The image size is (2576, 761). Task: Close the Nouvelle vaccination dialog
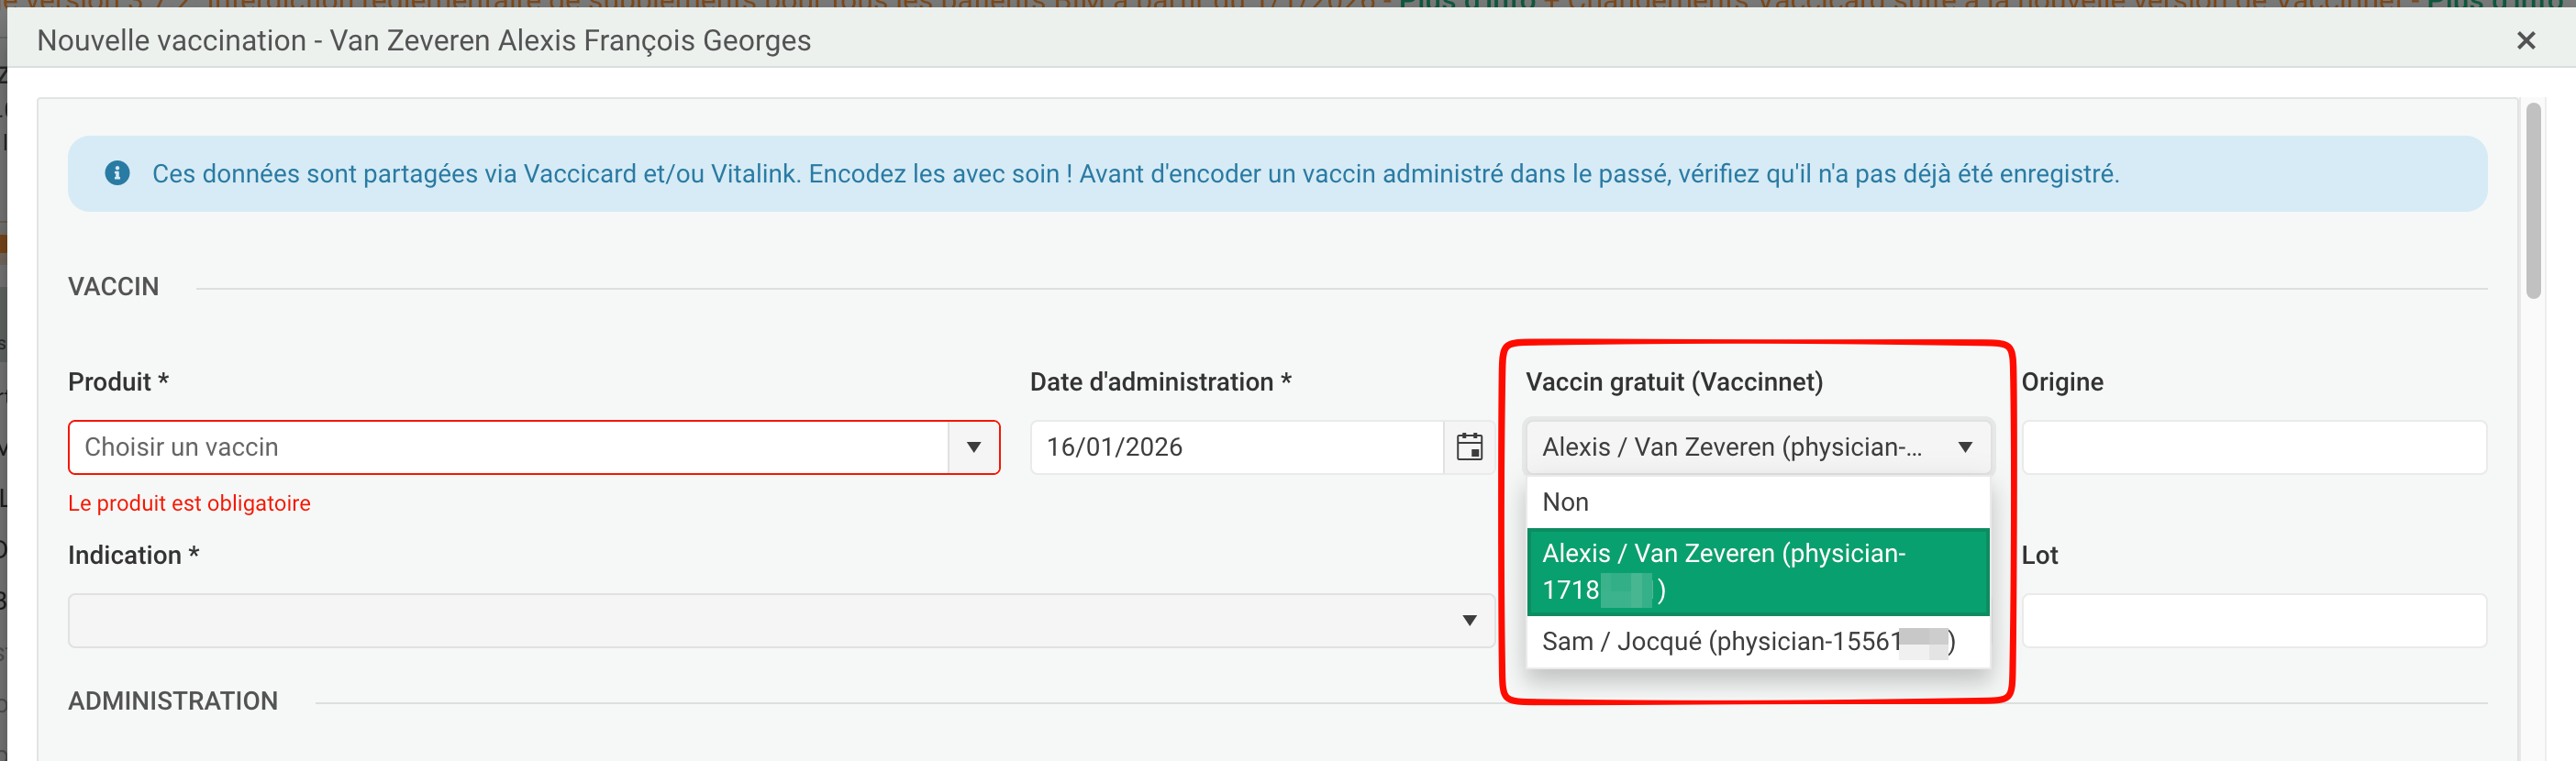click(x=2525, y=41)
